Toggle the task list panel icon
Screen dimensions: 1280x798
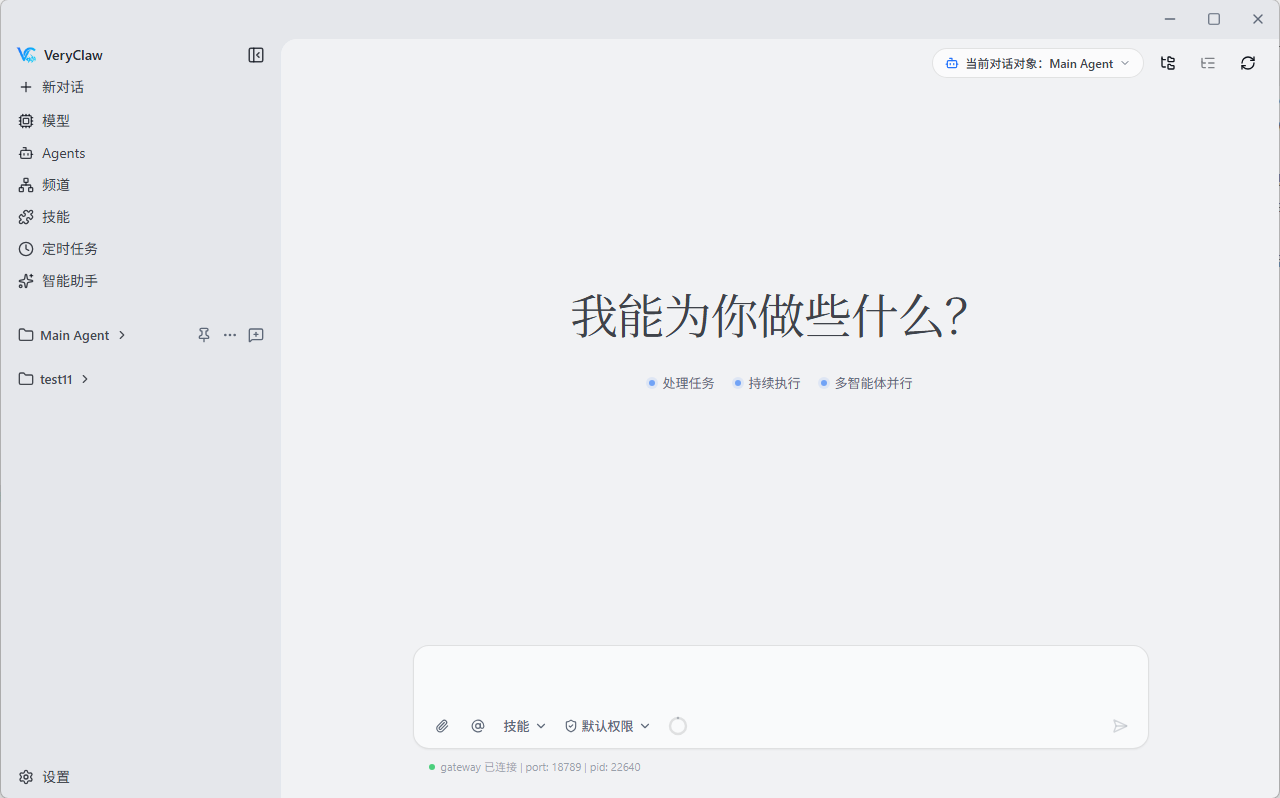(1208, 63)
